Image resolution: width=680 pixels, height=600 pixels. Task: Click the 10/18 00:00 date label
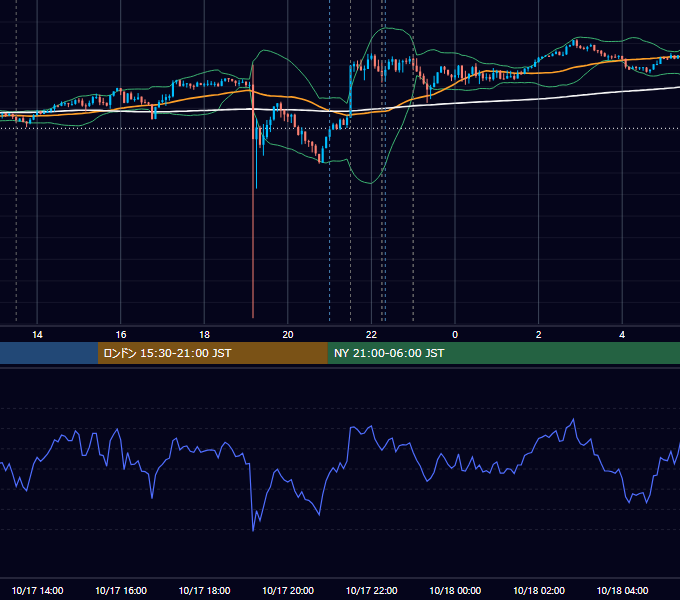(x=455, y=590)
